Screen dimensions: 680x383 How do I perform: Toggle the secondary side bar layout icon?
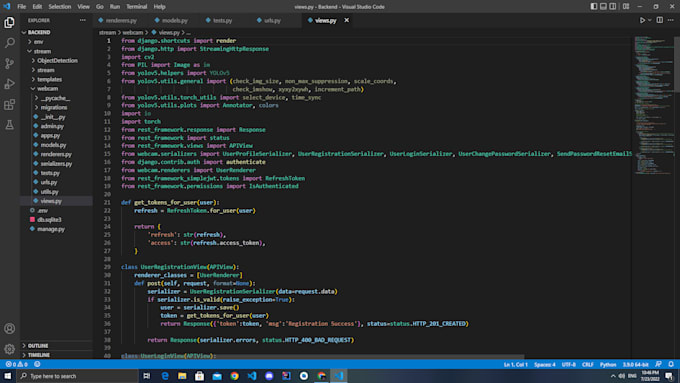pyautogui.click(x=613, y=7)
